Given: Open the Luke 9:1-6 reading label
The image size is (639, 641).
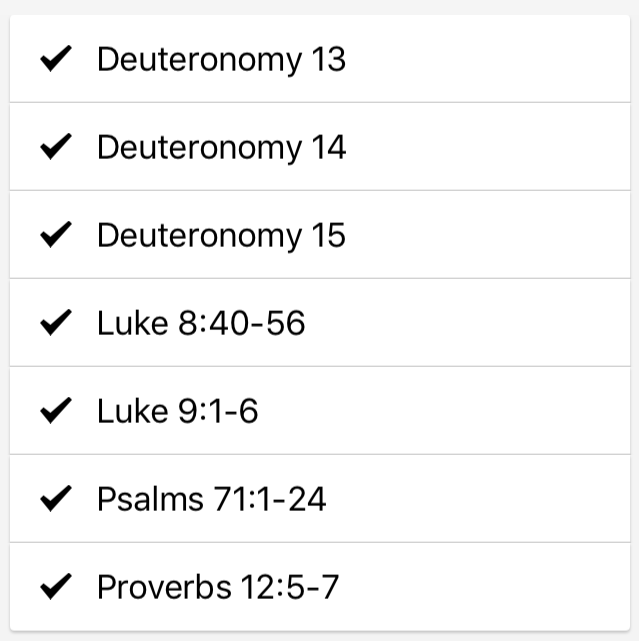Looking at the screenshot, I should click(x=178, y=411).
